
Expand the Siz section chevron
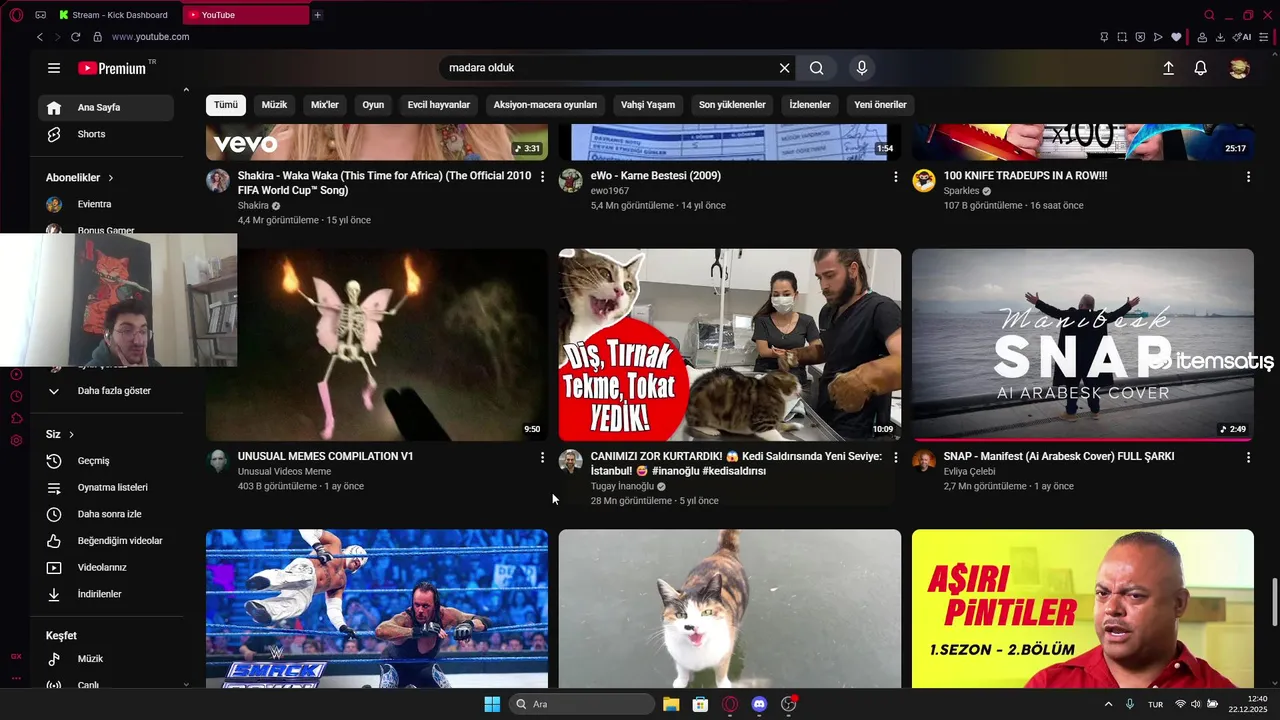[x=71, y=435]
